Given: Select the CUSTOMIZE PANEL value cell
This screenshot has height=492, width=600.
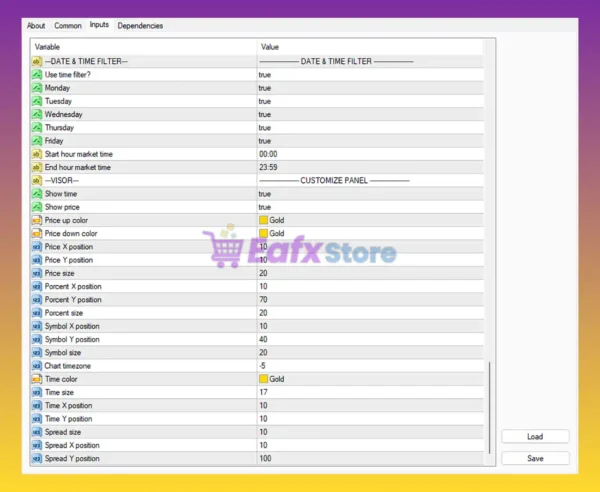Looking at the screenshot, I should click(370, 181).
